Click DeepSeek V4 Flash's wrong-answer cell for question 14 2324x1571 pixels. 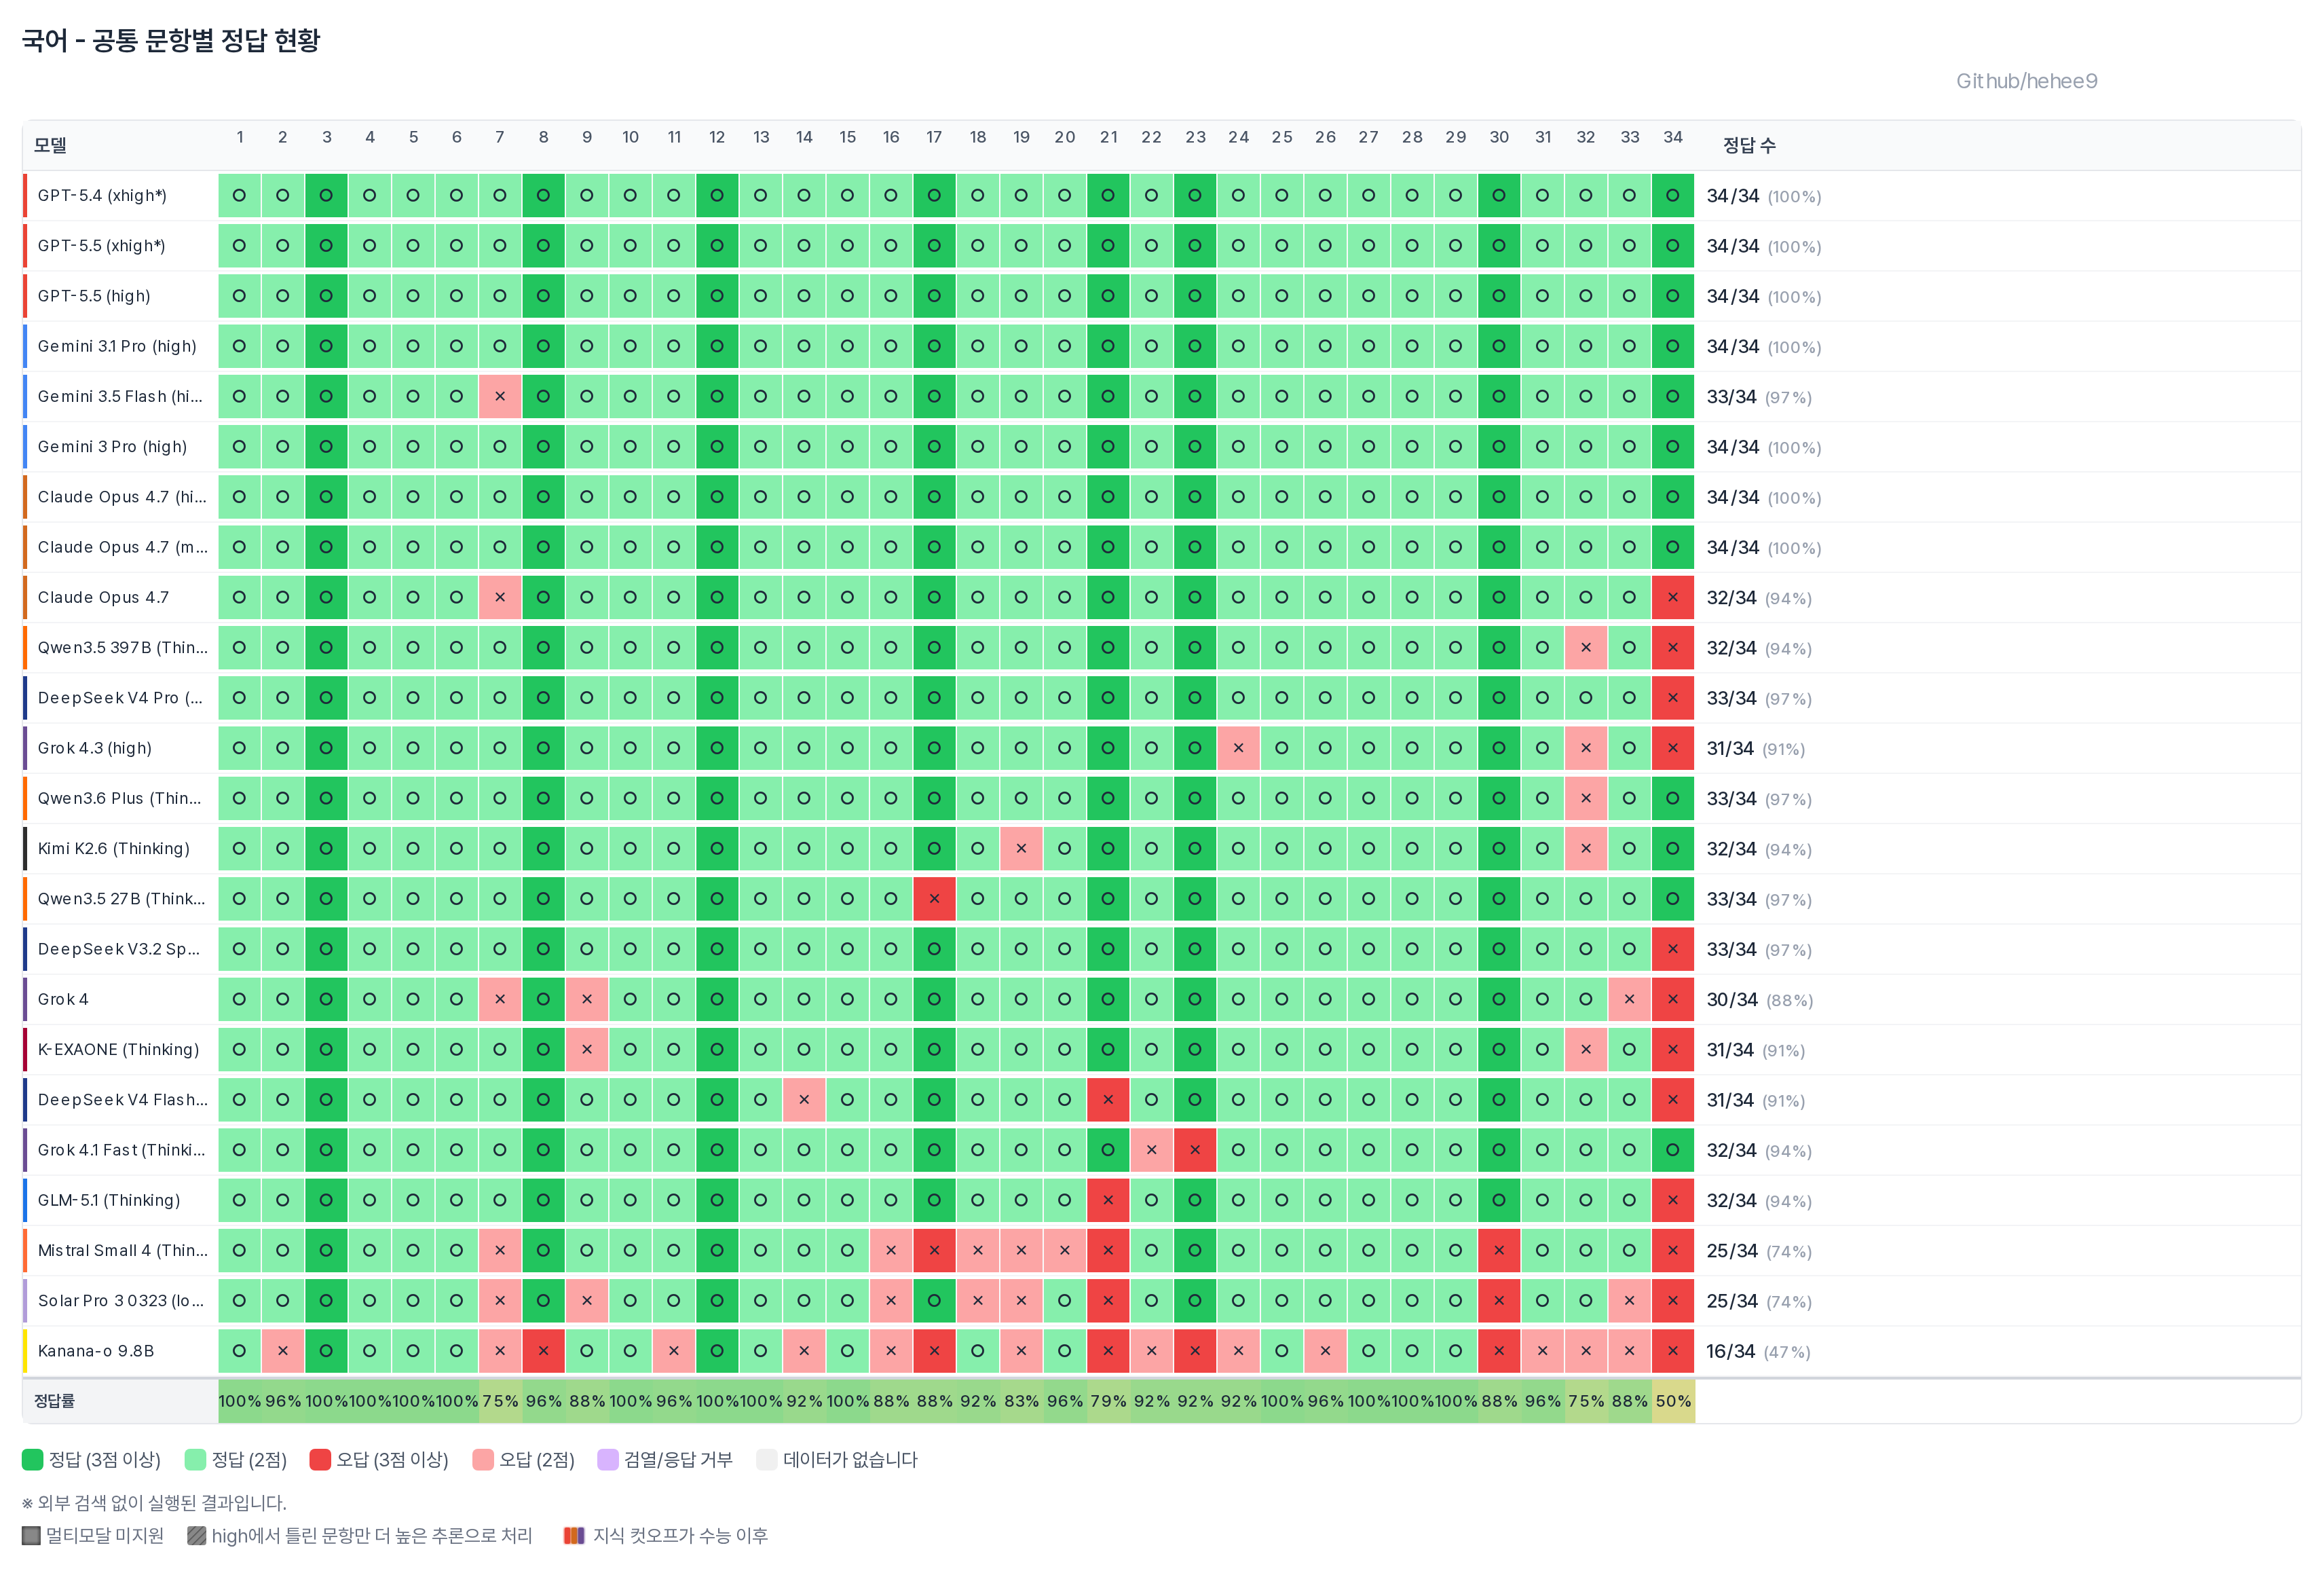[804, 1099]
